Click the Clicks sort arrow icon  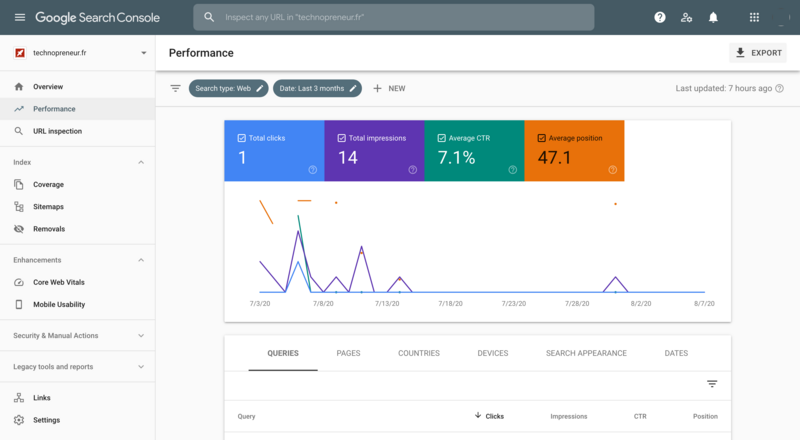click(x=478, y=415)
